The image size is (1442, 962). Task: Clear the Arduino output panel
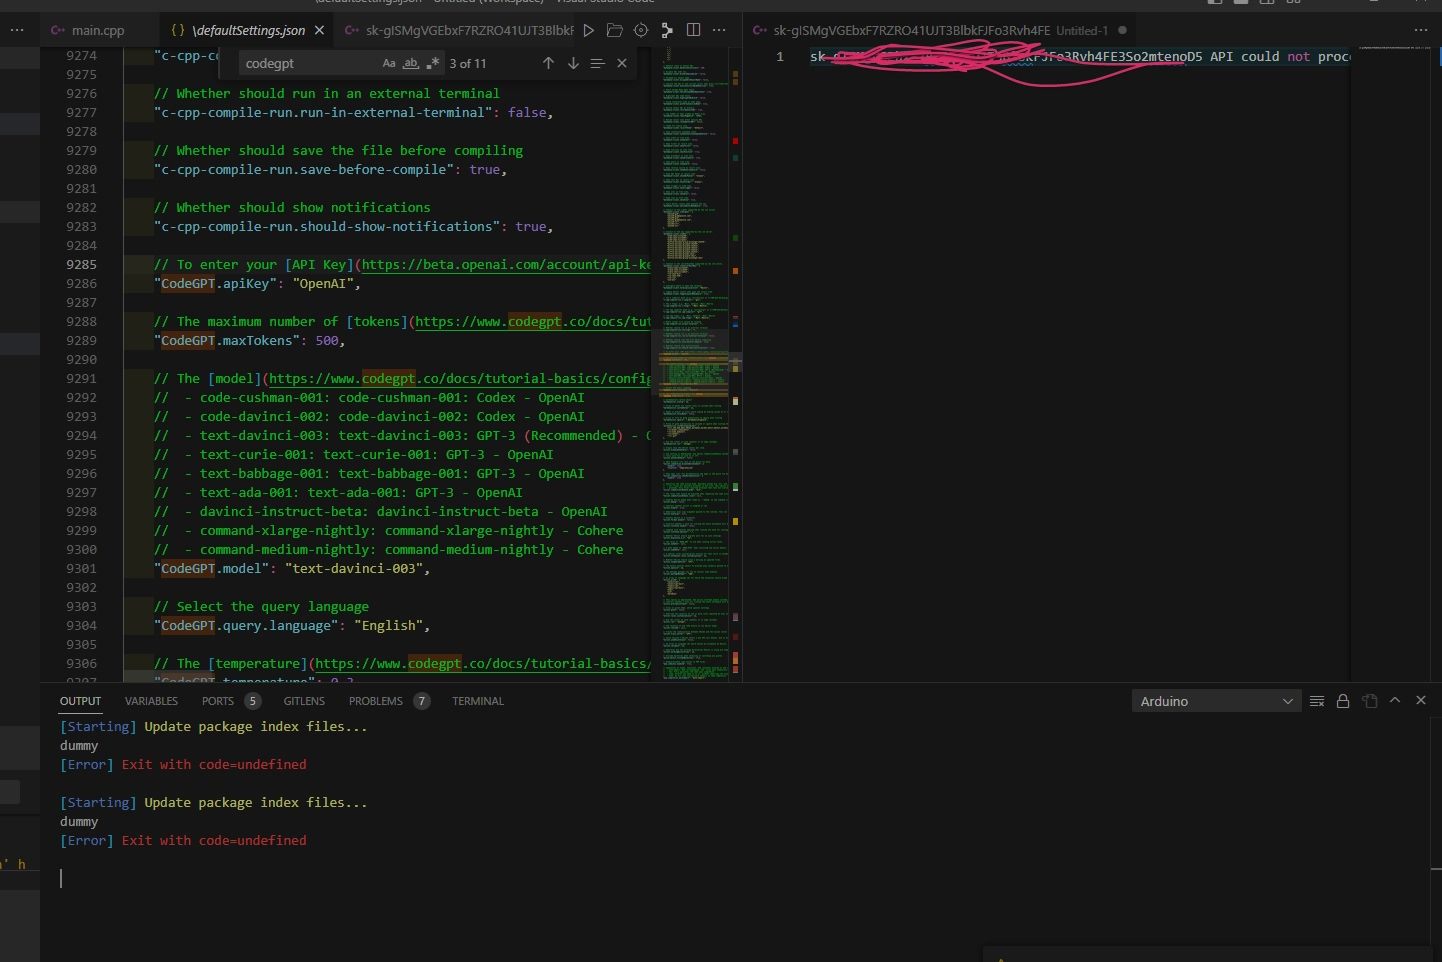coord(1317,701)
